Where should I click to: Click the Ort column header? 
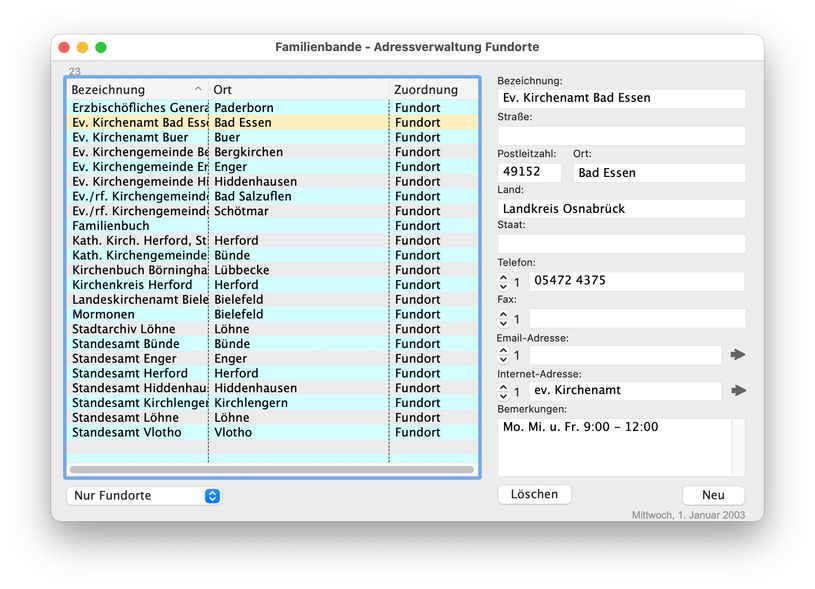pyautogui.click(x=297, y=90)
